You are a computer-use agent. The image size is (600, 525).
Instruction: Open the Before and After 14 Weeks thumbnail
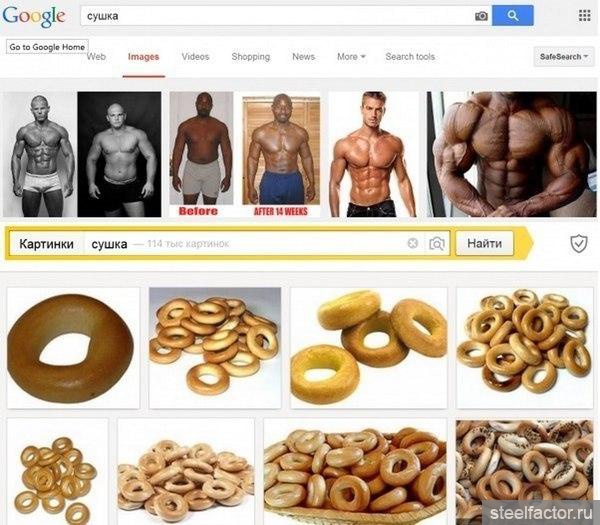click(245, 154)
